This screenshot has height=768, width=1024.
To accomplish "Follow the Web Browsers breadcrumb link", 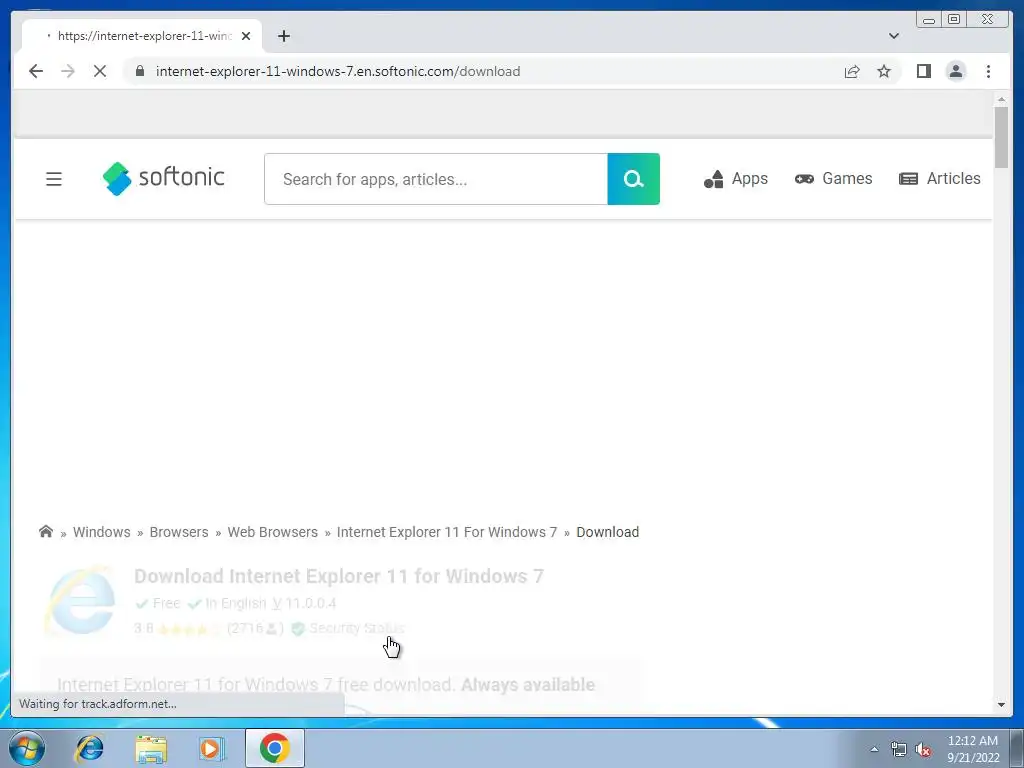I will tap(272, 532).
